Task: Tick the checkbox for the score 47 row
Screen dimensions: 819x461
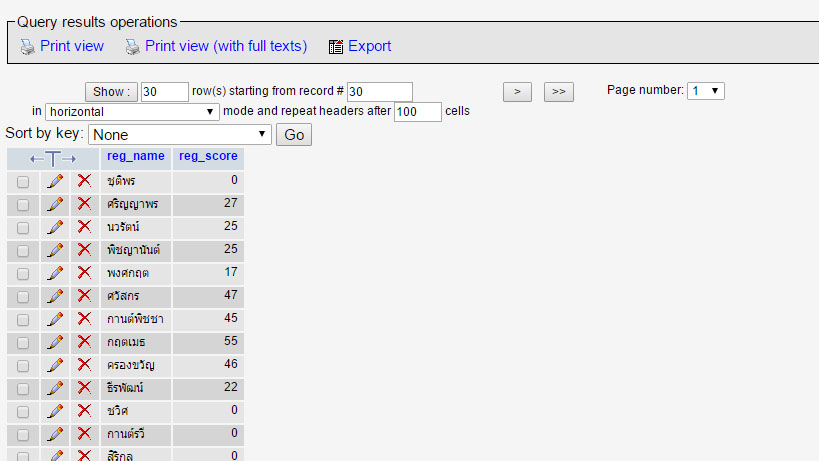Action: click(23, 297)
